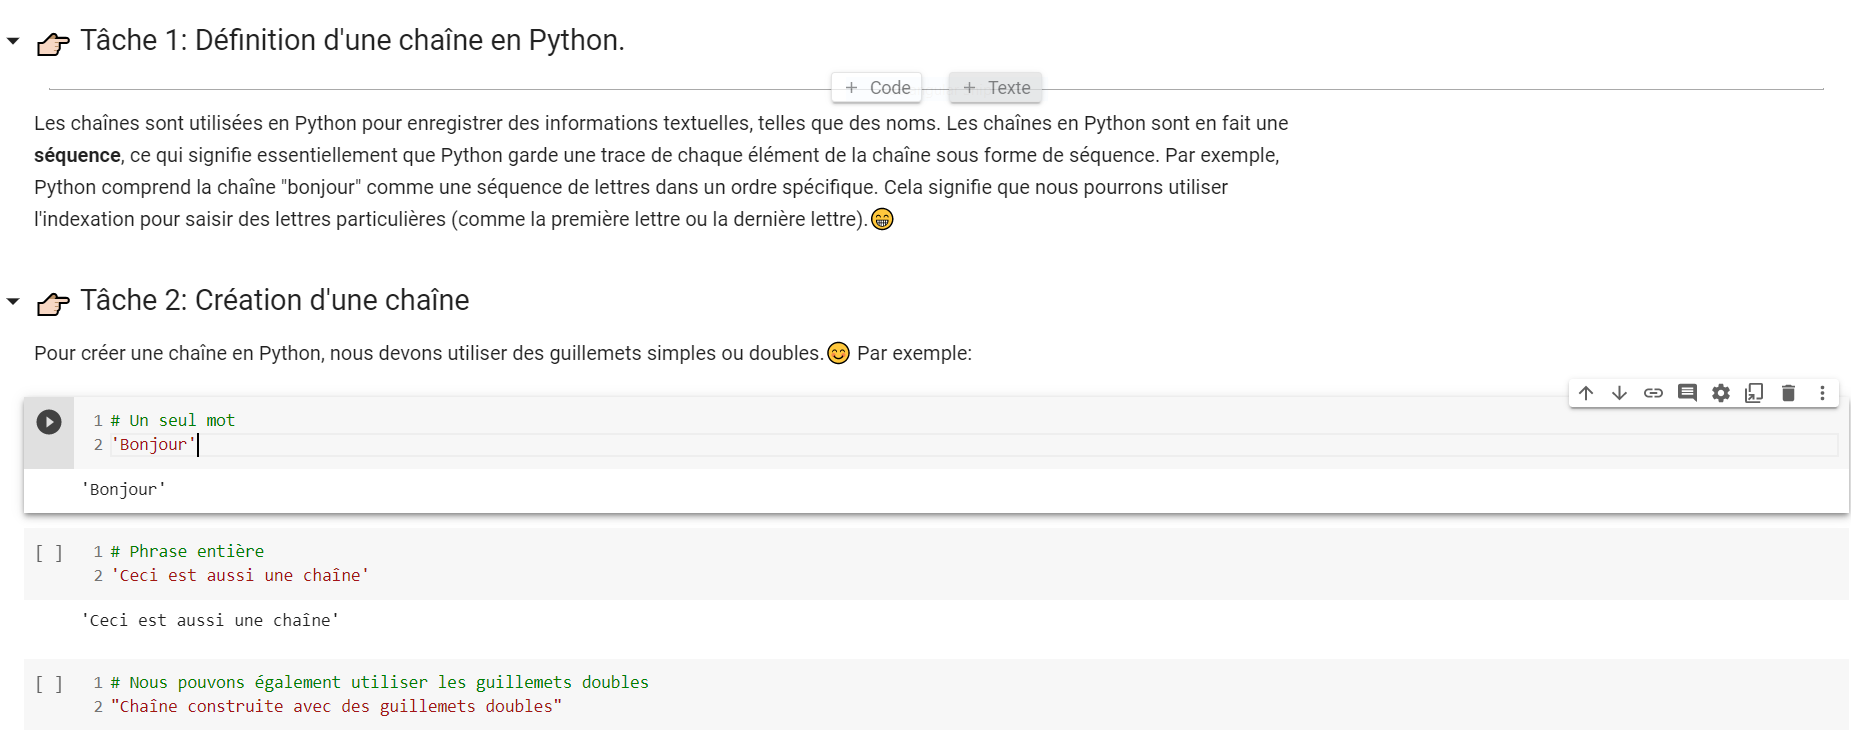This screenshot has height=730, width=1851.
Task: Mirror the cell in a tab
Action: click(1754, 393)
